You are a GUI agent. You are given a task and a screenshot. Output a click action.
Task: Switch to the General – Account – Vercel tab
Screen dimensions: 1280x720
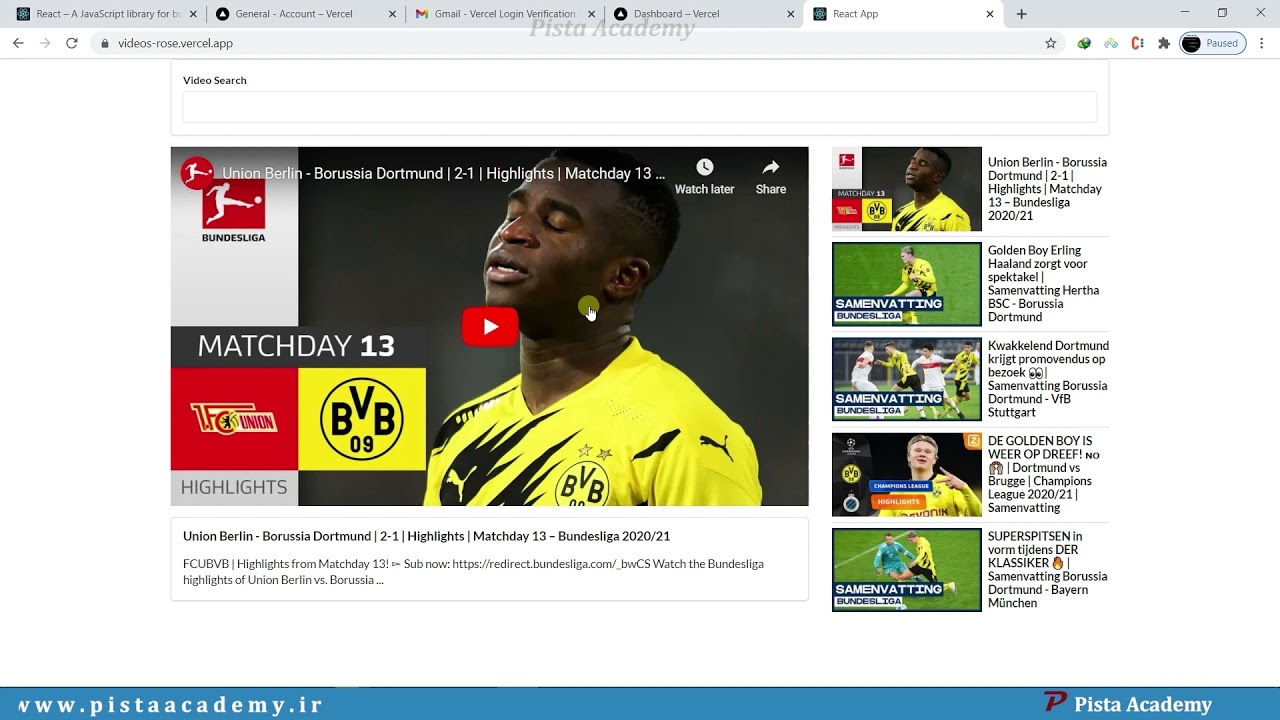305,14
